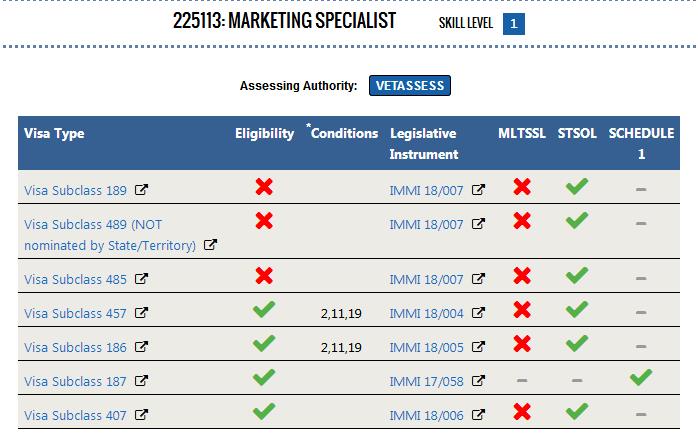Click external link icon beside IMMI 18/005
698x442 pixels.
point(478,346)
